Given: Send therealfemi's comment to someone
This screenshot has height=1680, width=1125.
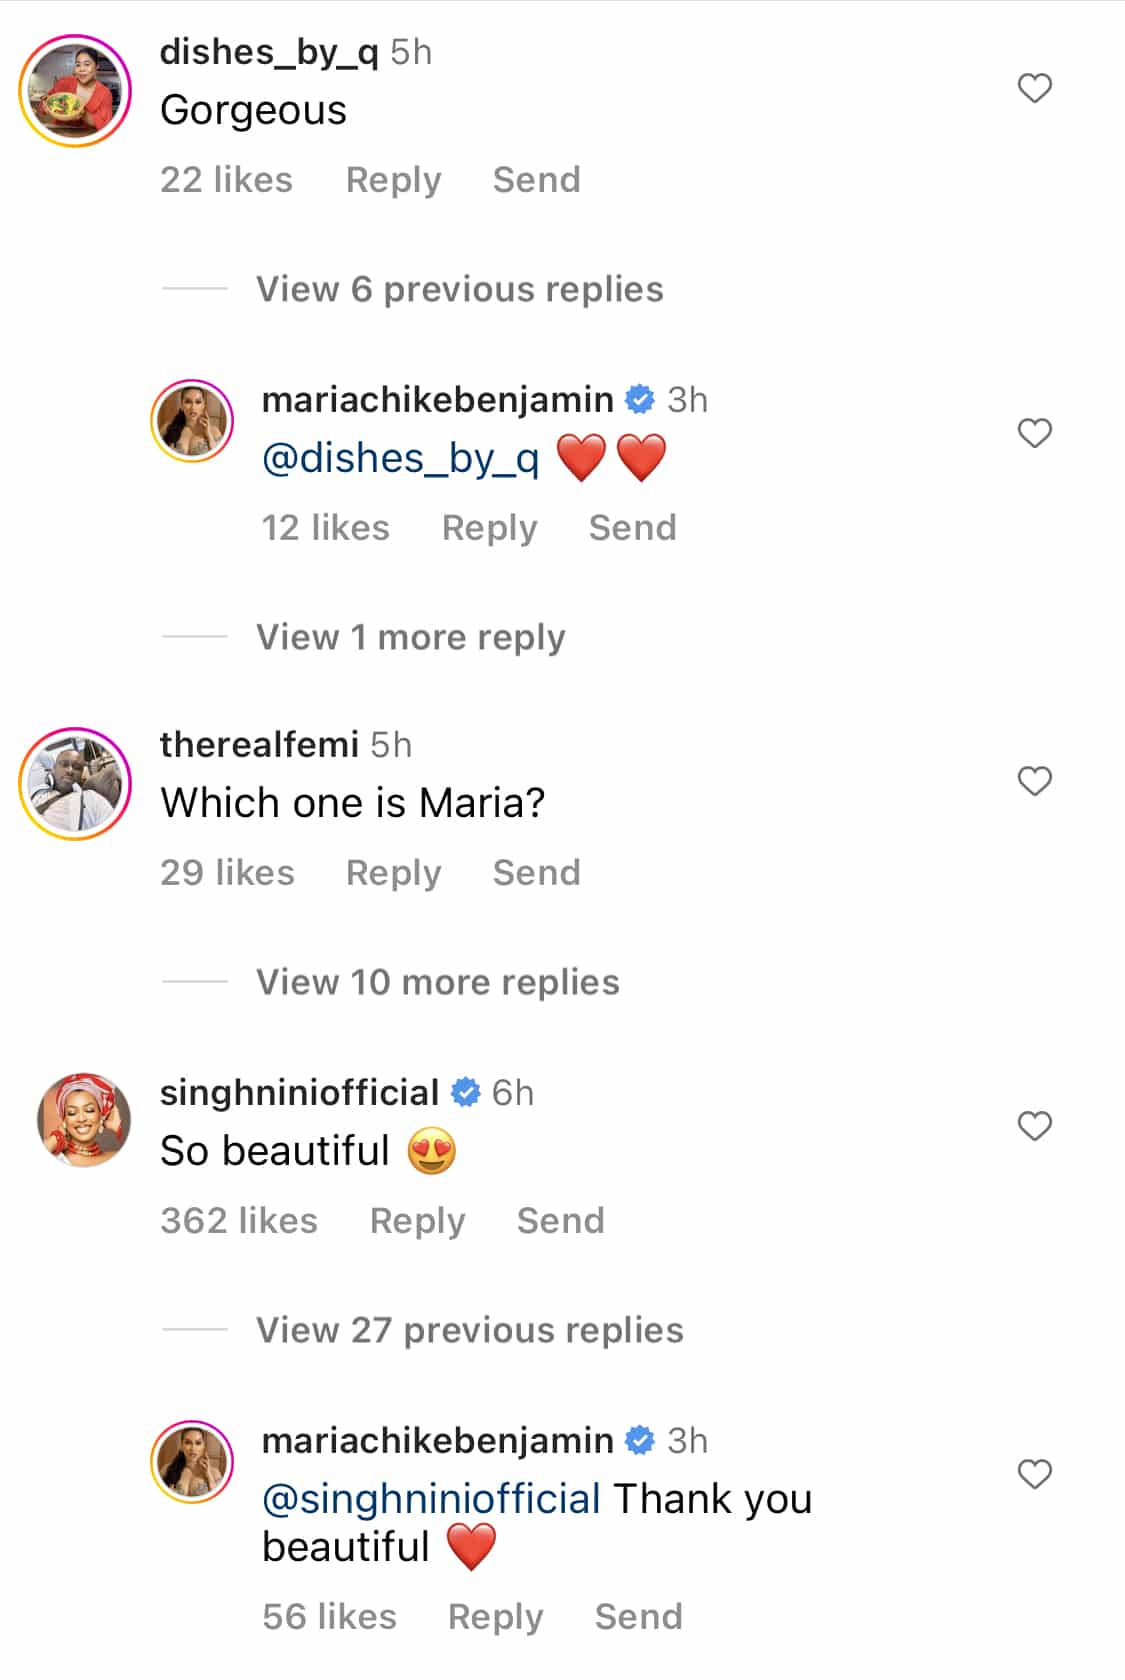Looking at the screenshot, I should coord(536,873).
